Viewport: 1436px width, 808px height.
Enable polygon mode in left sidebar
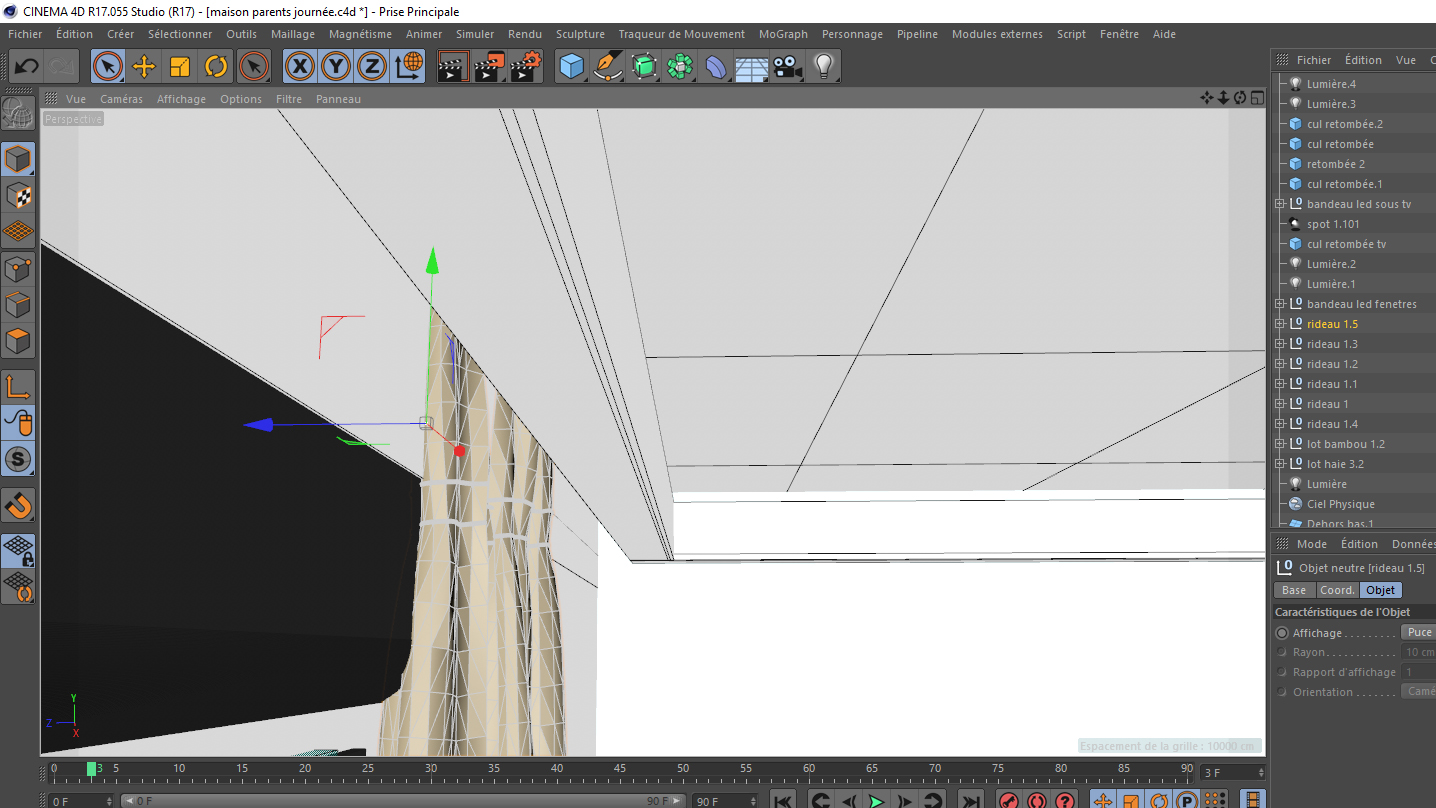18,341
